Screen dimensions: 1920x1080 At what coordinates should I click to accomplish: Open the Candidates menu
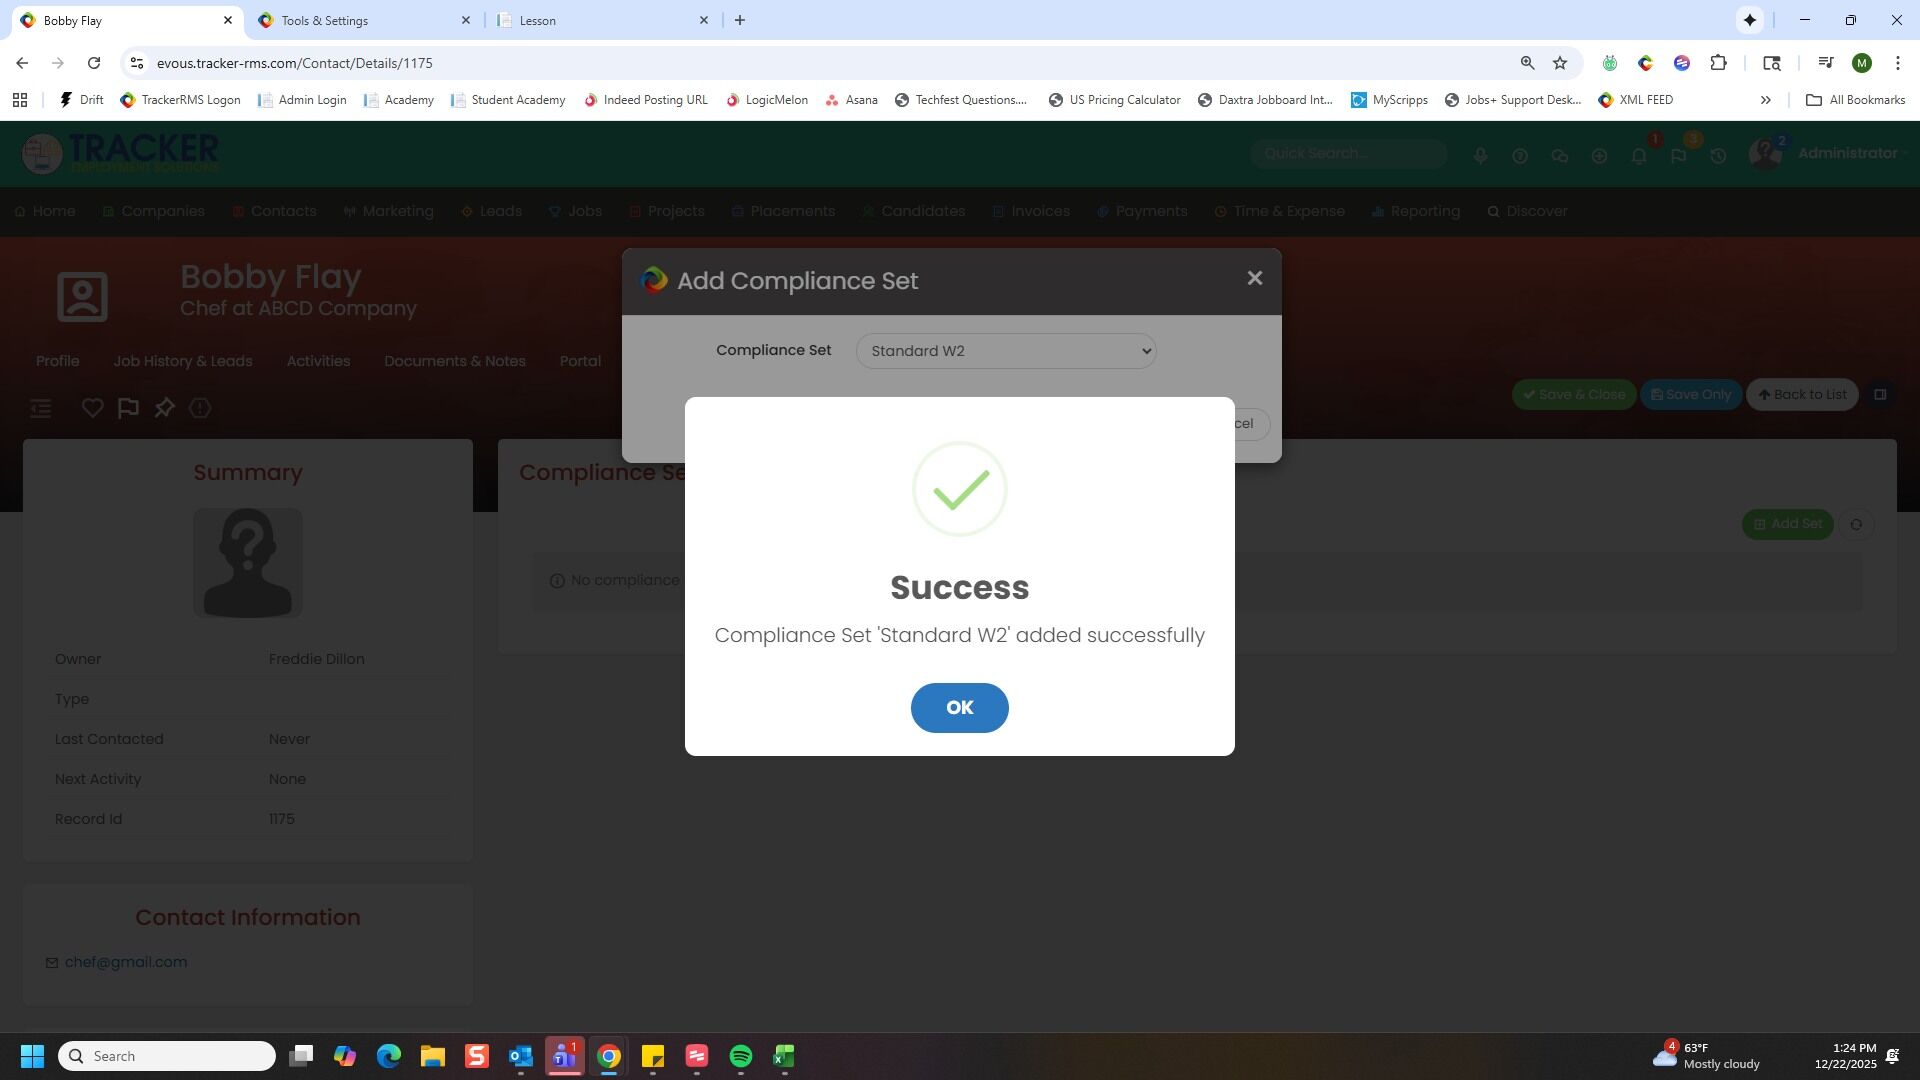[921, 211]
